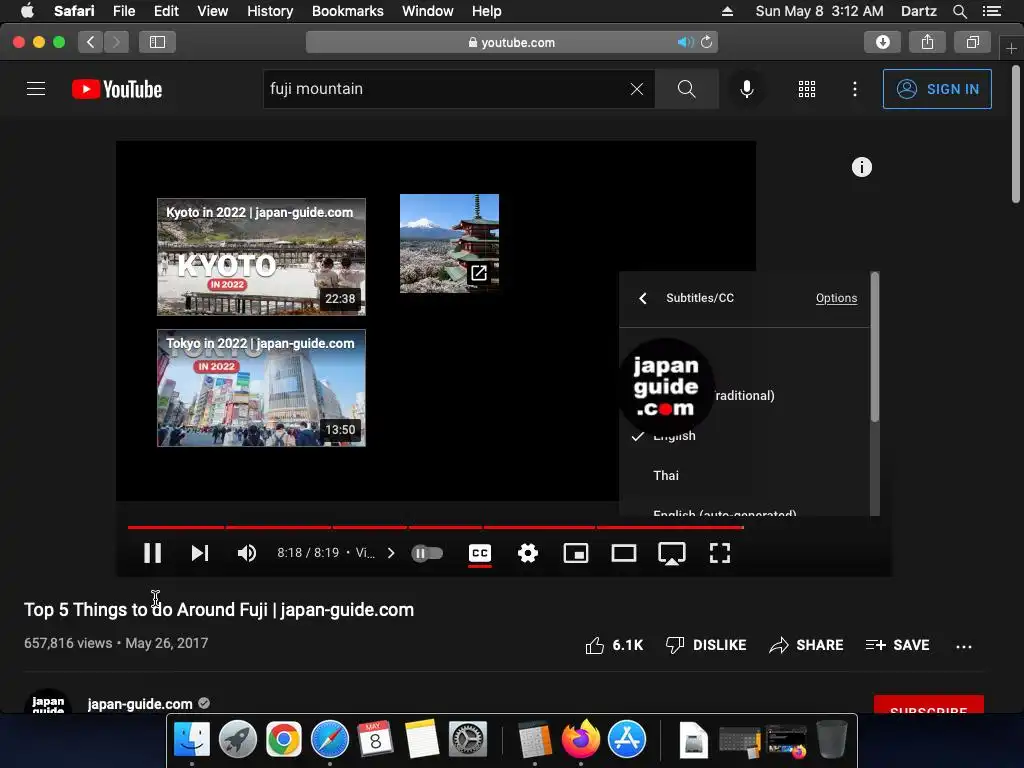SAVE the video to a playlist
This screenshot has height=768, width=1024.
(x=897, y=645)
